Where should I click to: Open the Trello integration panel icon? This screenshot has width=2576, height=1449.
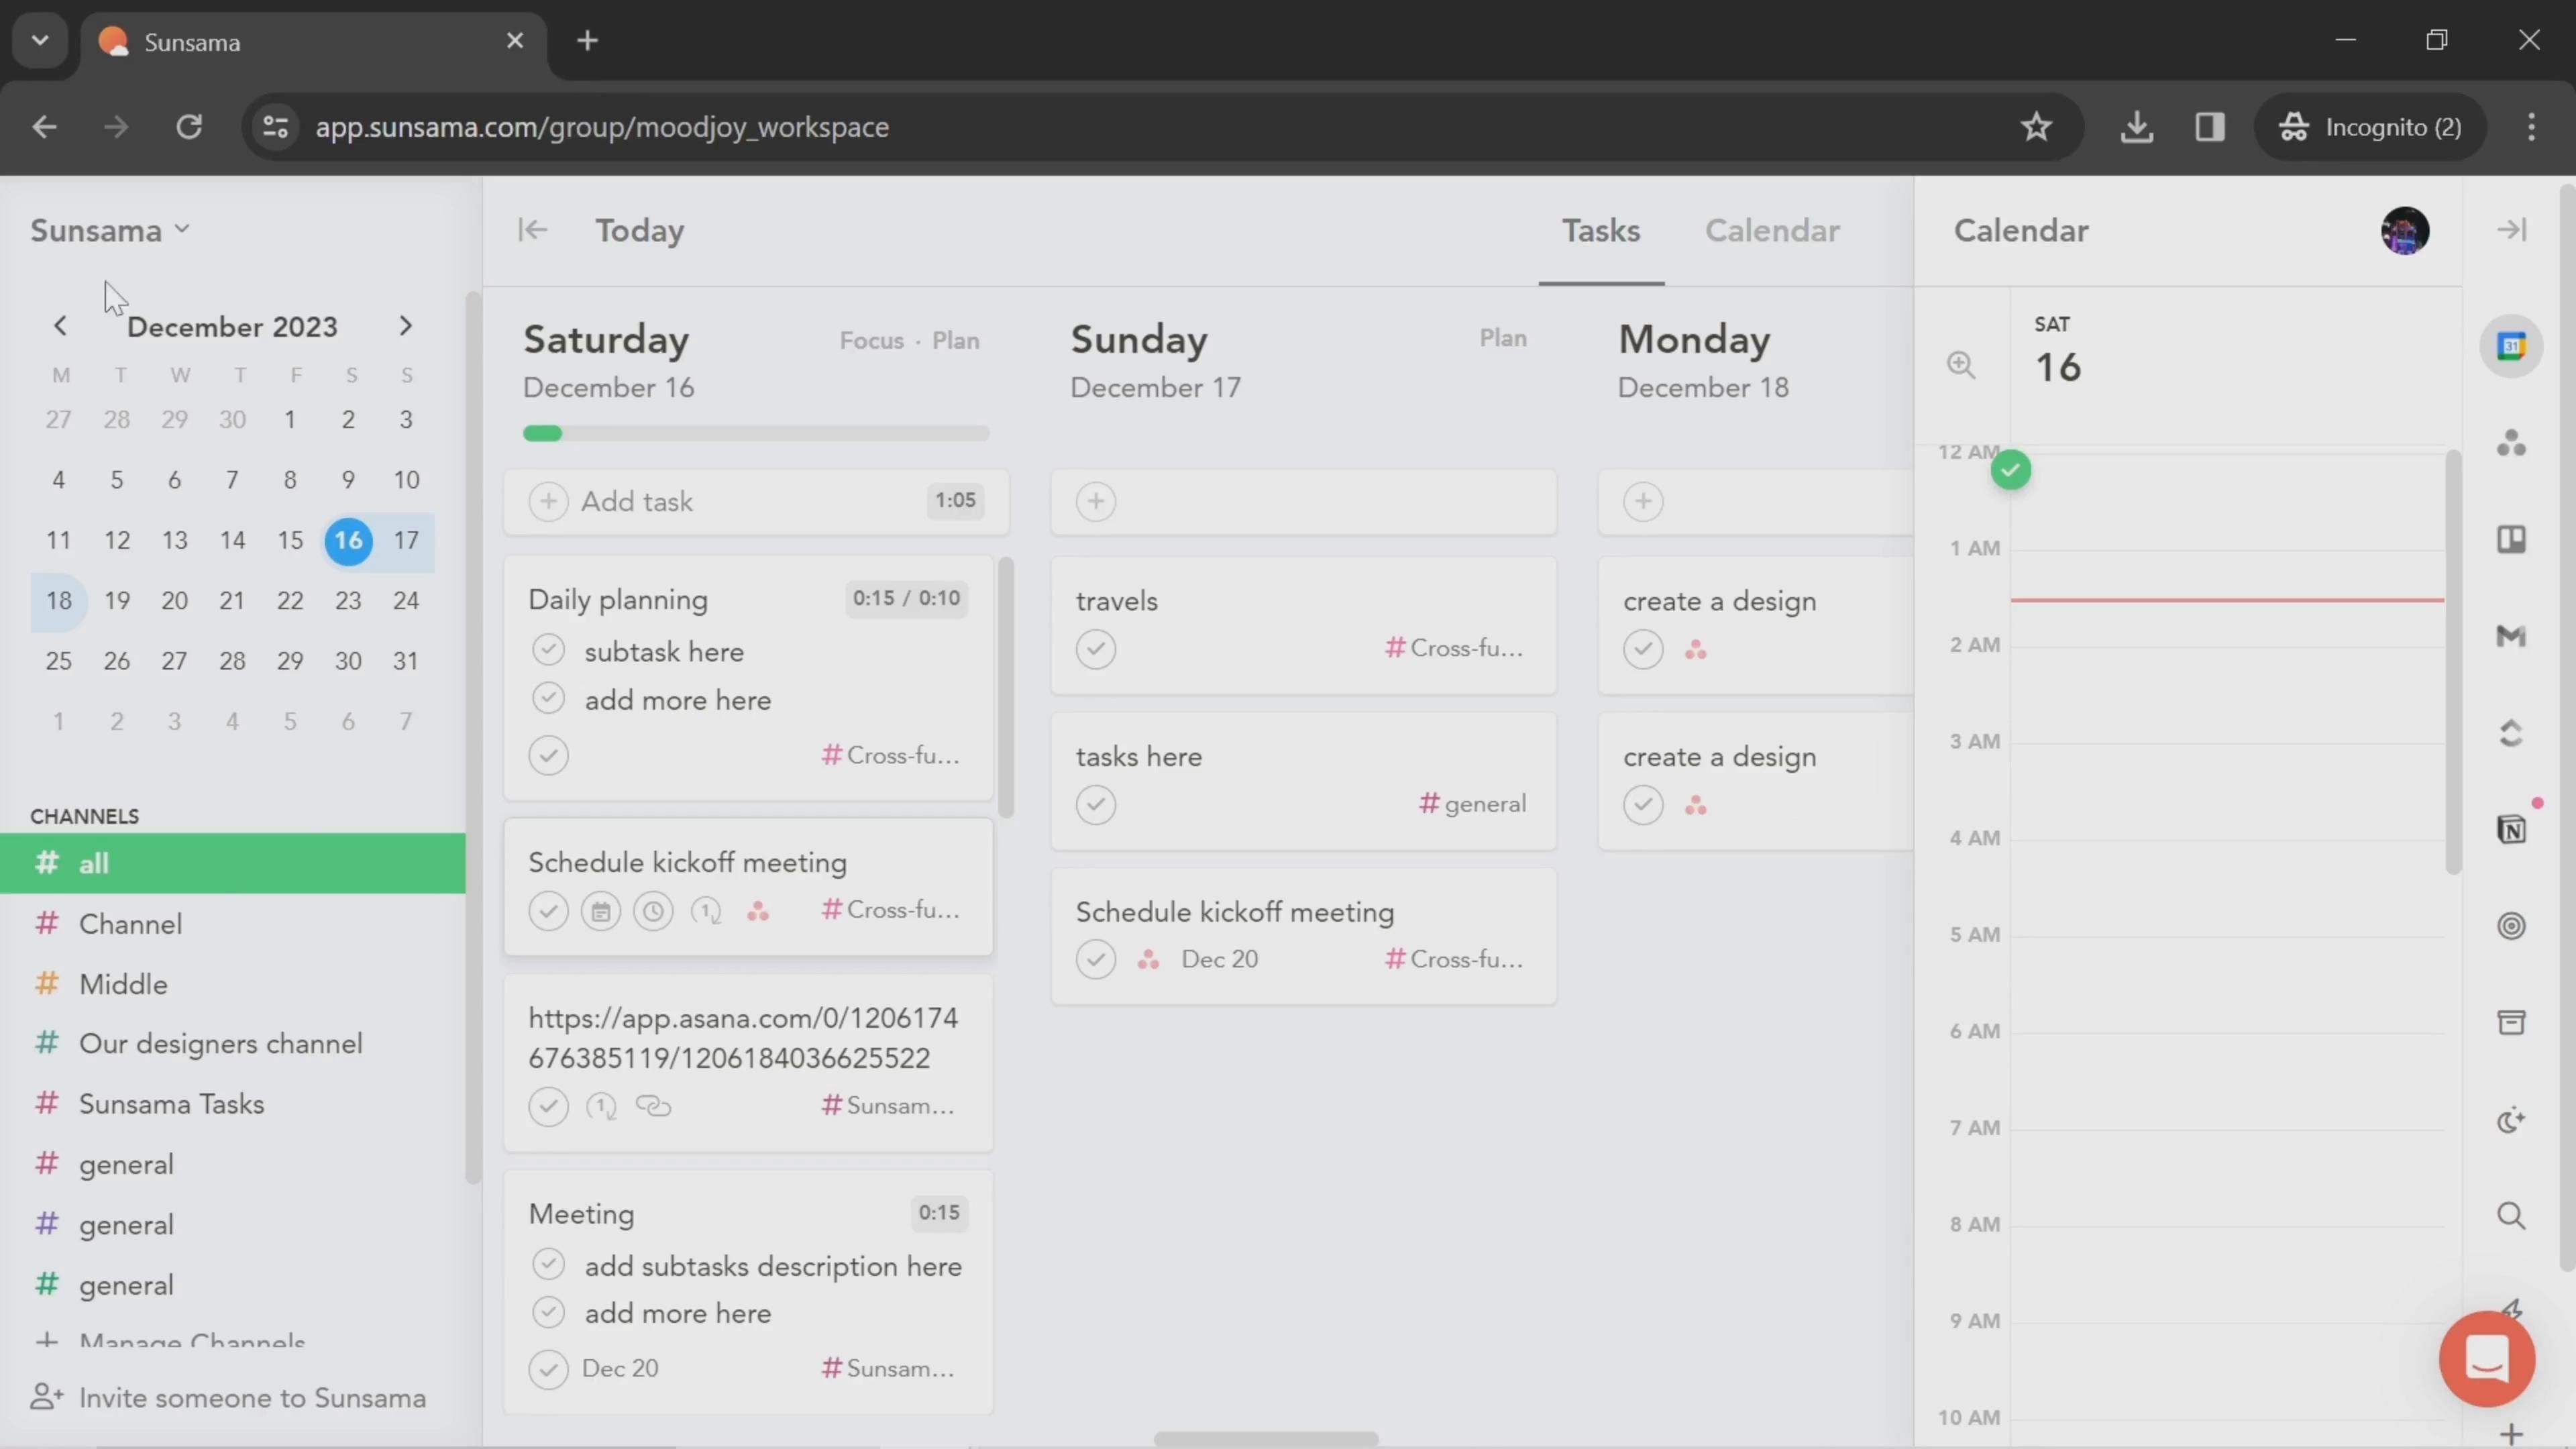[x=2511, y=540]
